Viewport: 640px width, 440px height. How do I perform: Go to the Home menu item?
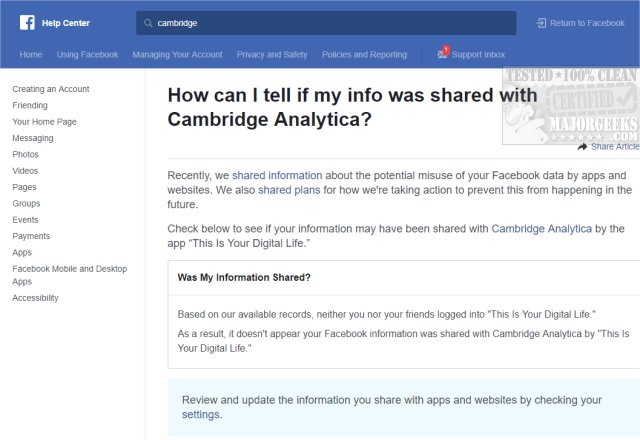click(31, 54)
